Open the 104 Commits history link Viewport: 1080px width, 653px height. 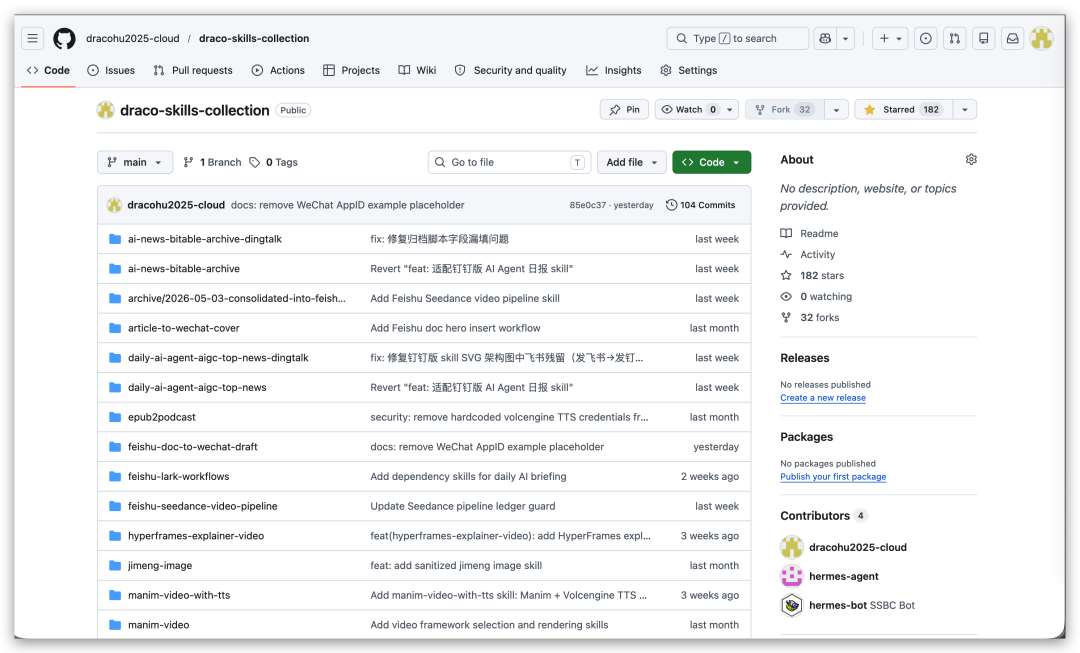[700, 205]
